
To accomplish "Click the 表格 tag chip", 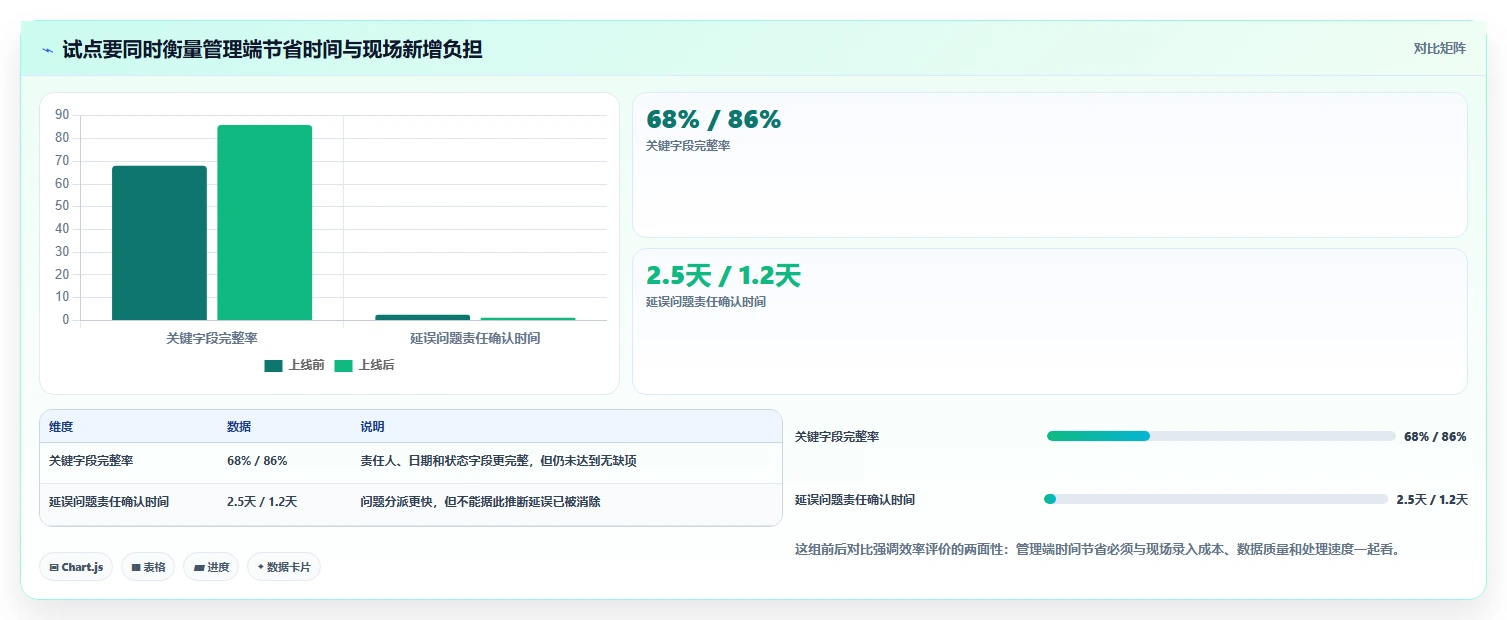I will pyautogui.click(x=148, y=567).
